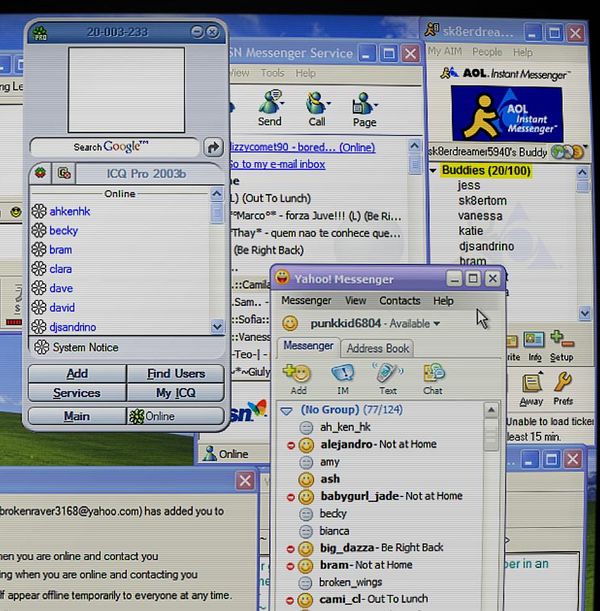
Task: Click the buddy icons beside sk8erdreamer5940's Buddy
Action: click(568, 152)
